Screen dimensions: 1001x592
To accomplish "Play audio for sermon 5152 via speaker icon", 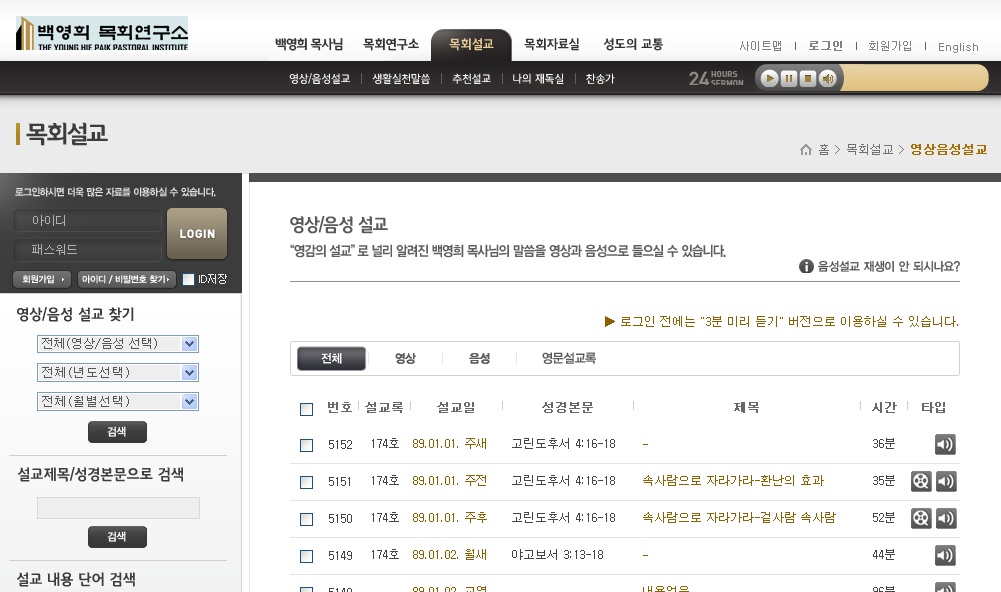I will click(944, 443).
